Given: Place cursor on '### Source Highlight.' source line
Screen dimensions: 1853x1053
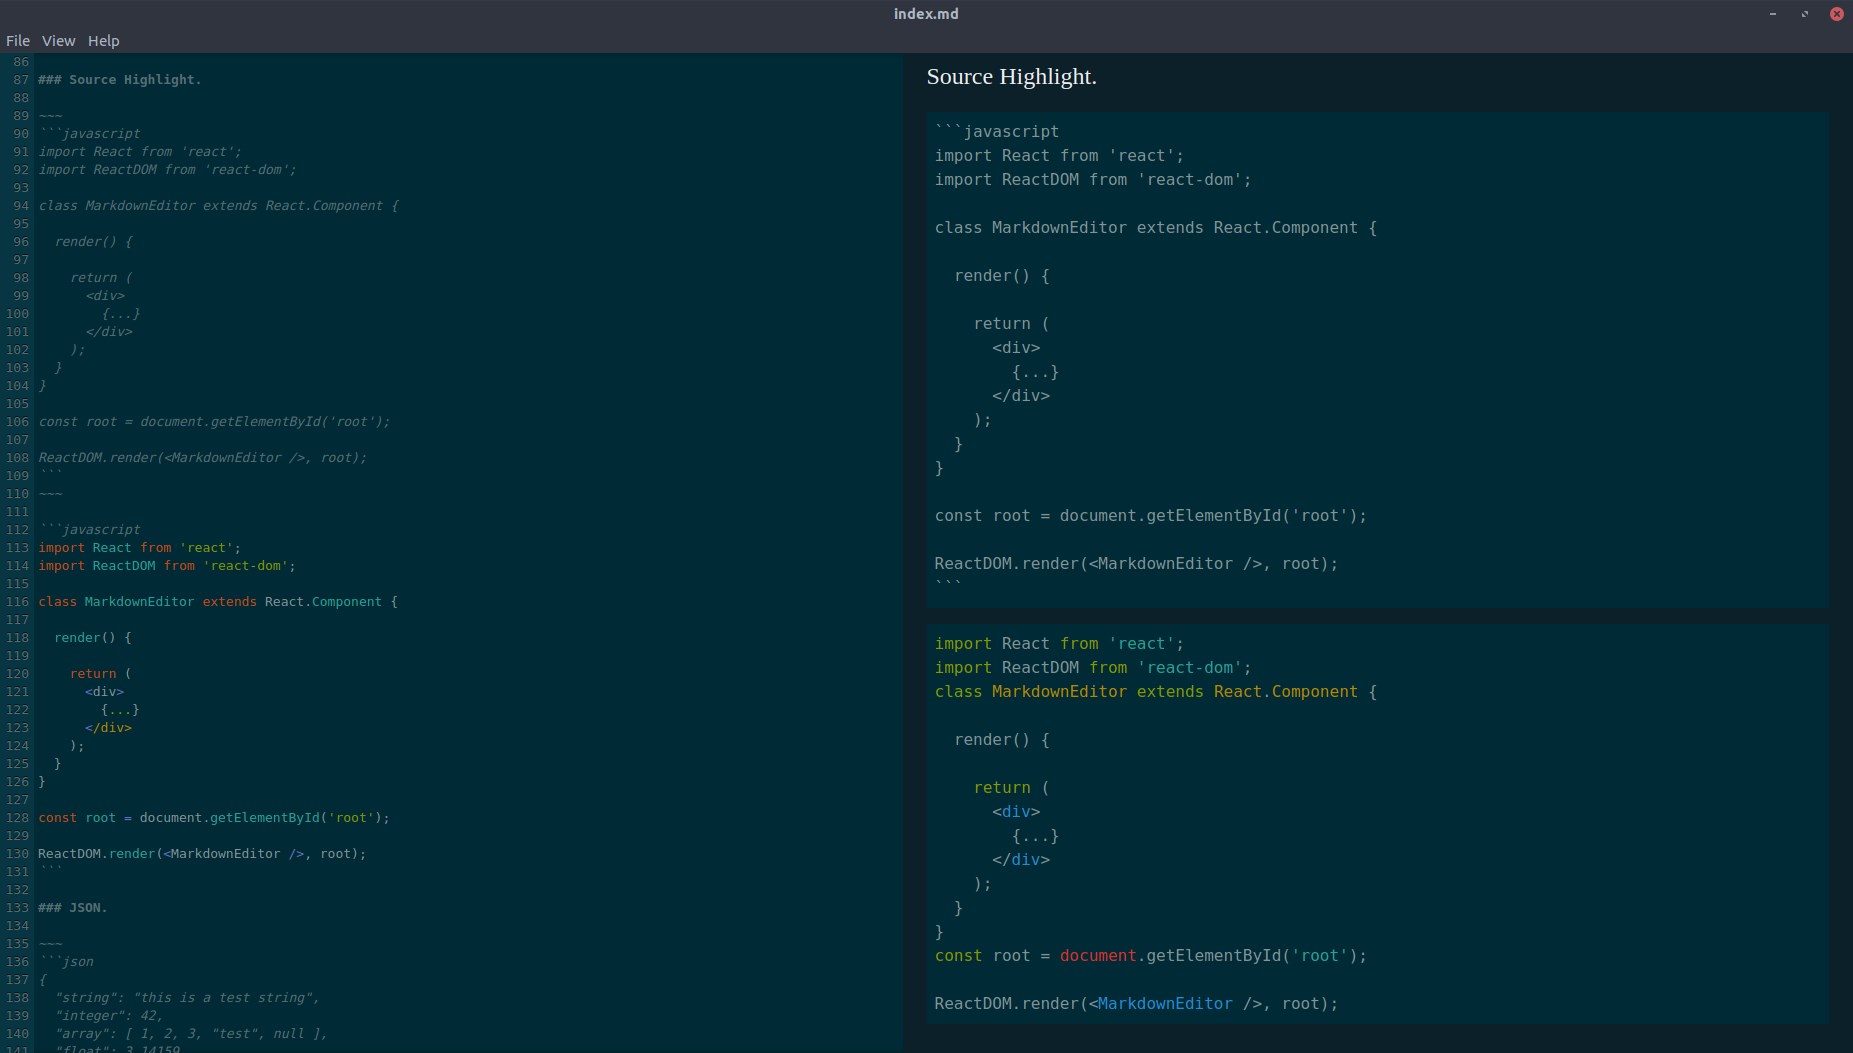Looking at the screenshot, I should tap(120, 80).
